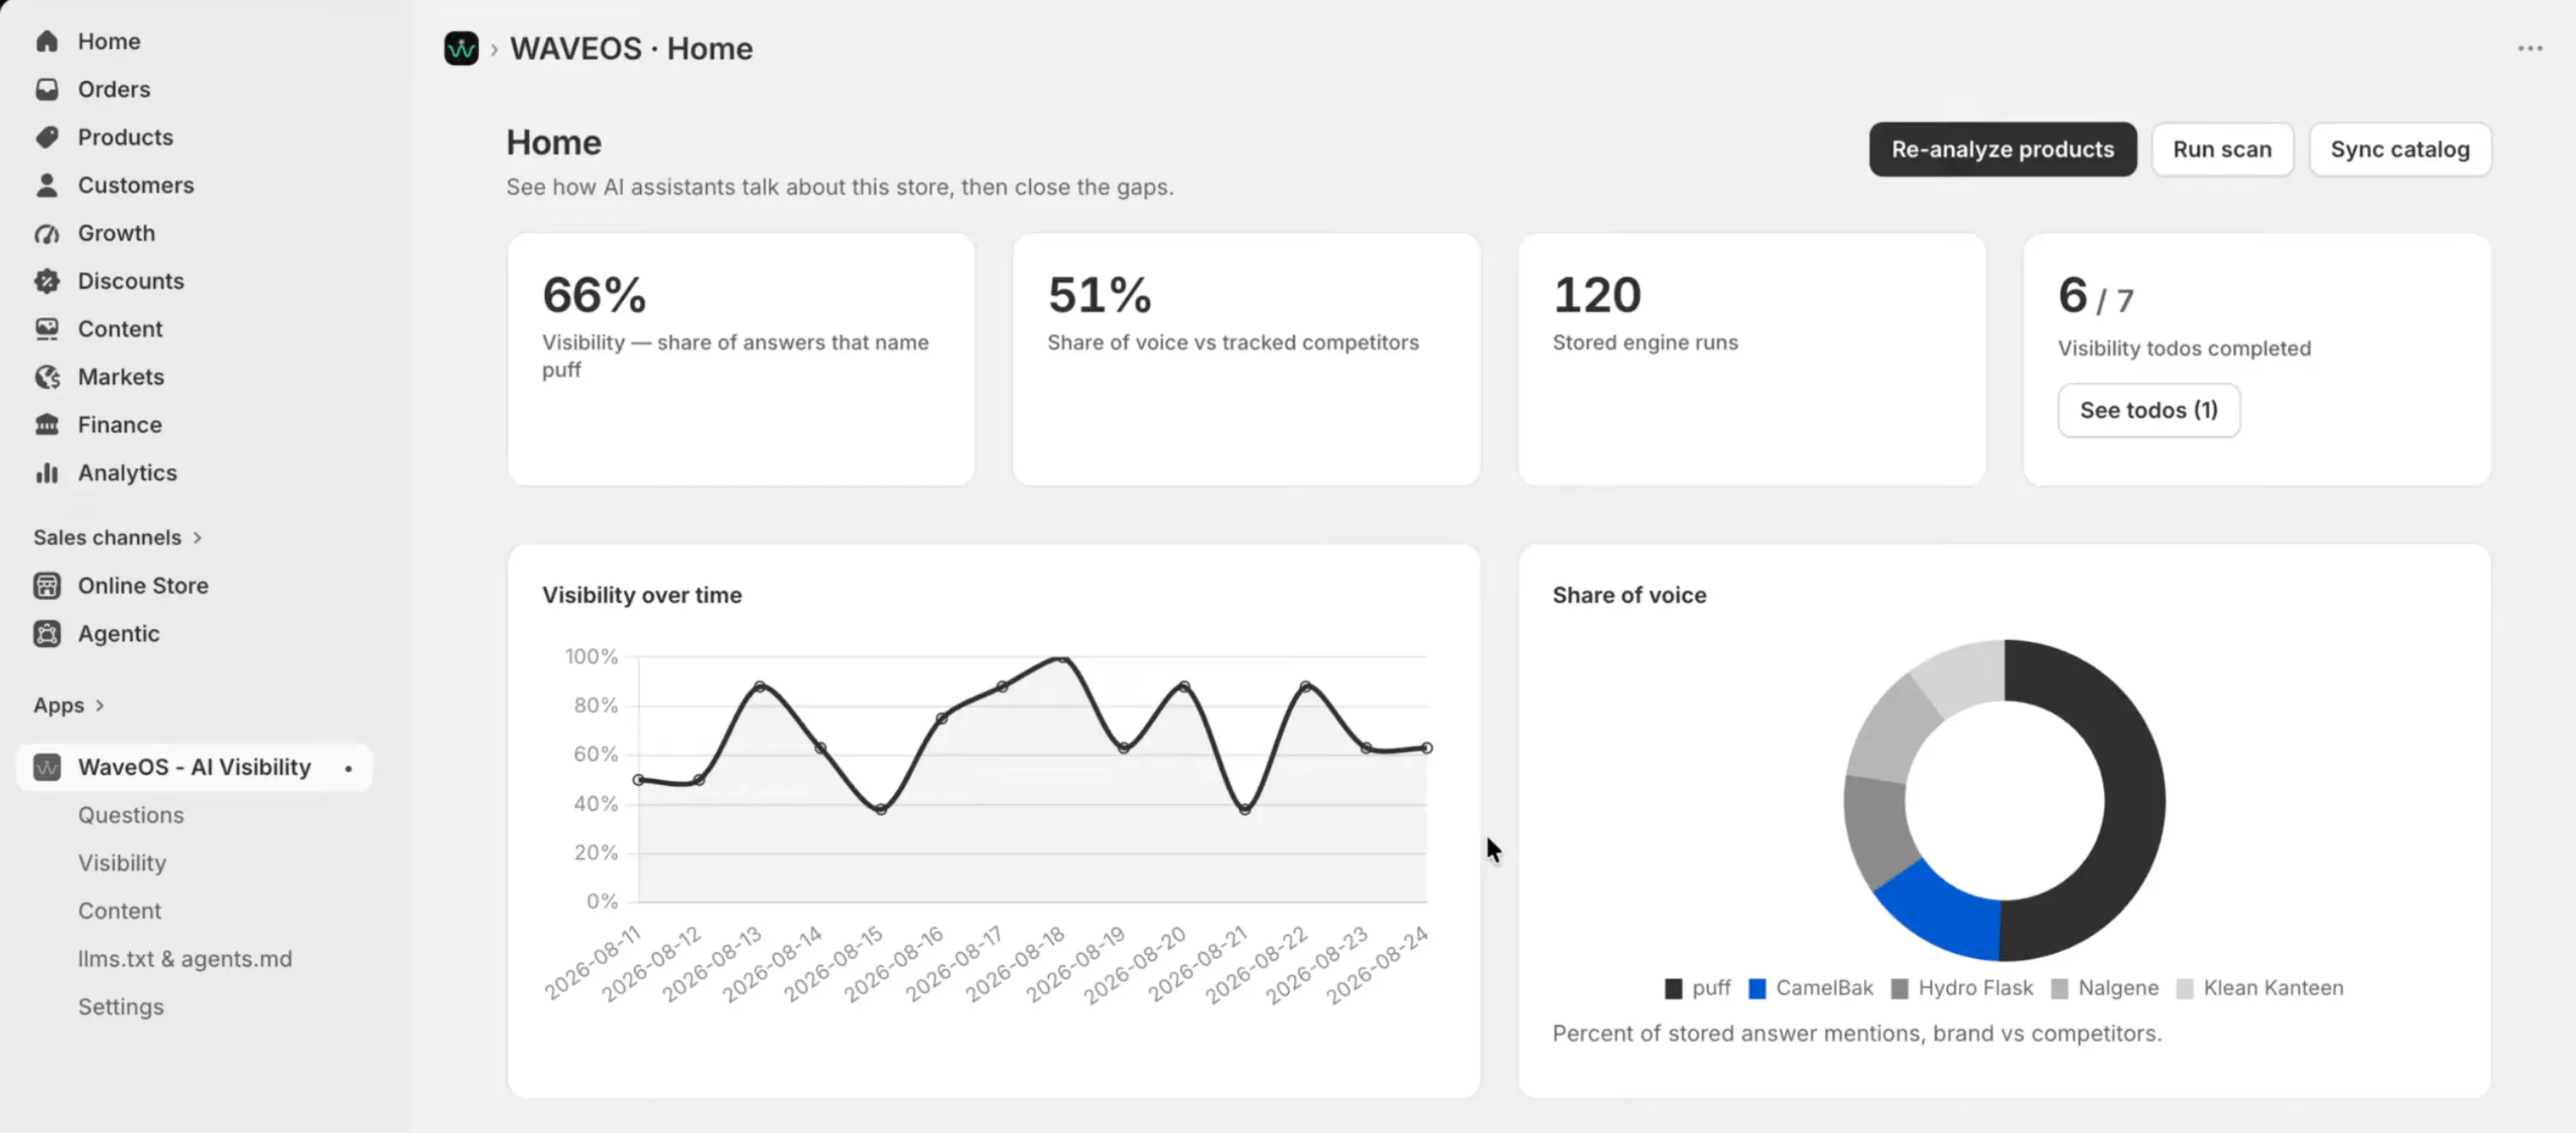Open the Customers section

tap(136, 185)
